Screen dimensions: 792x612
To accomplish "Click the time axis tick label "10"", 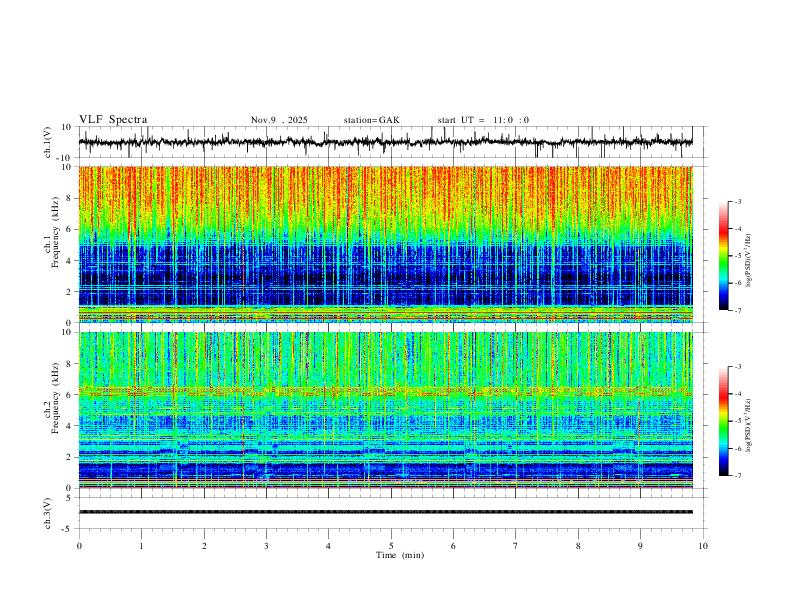I will tap(703, 546).
